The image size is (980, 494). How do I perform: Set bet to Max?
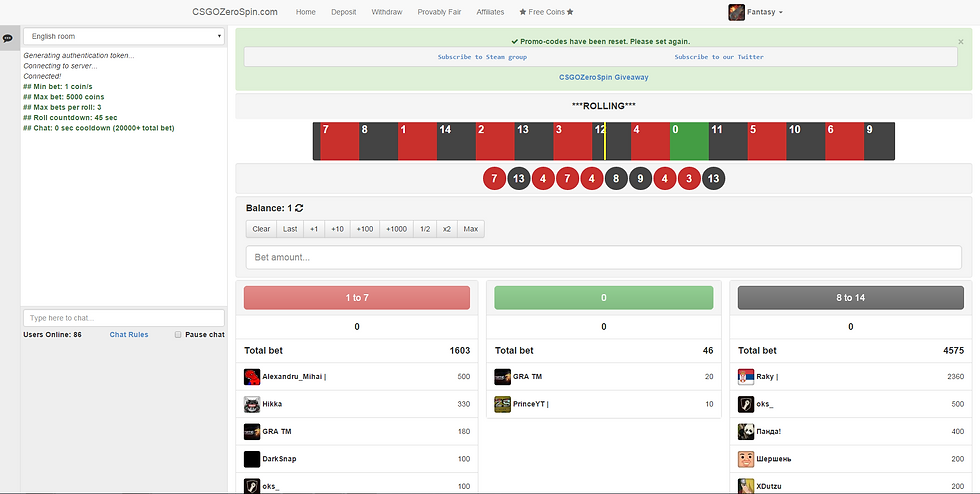[x=471, y=229]
